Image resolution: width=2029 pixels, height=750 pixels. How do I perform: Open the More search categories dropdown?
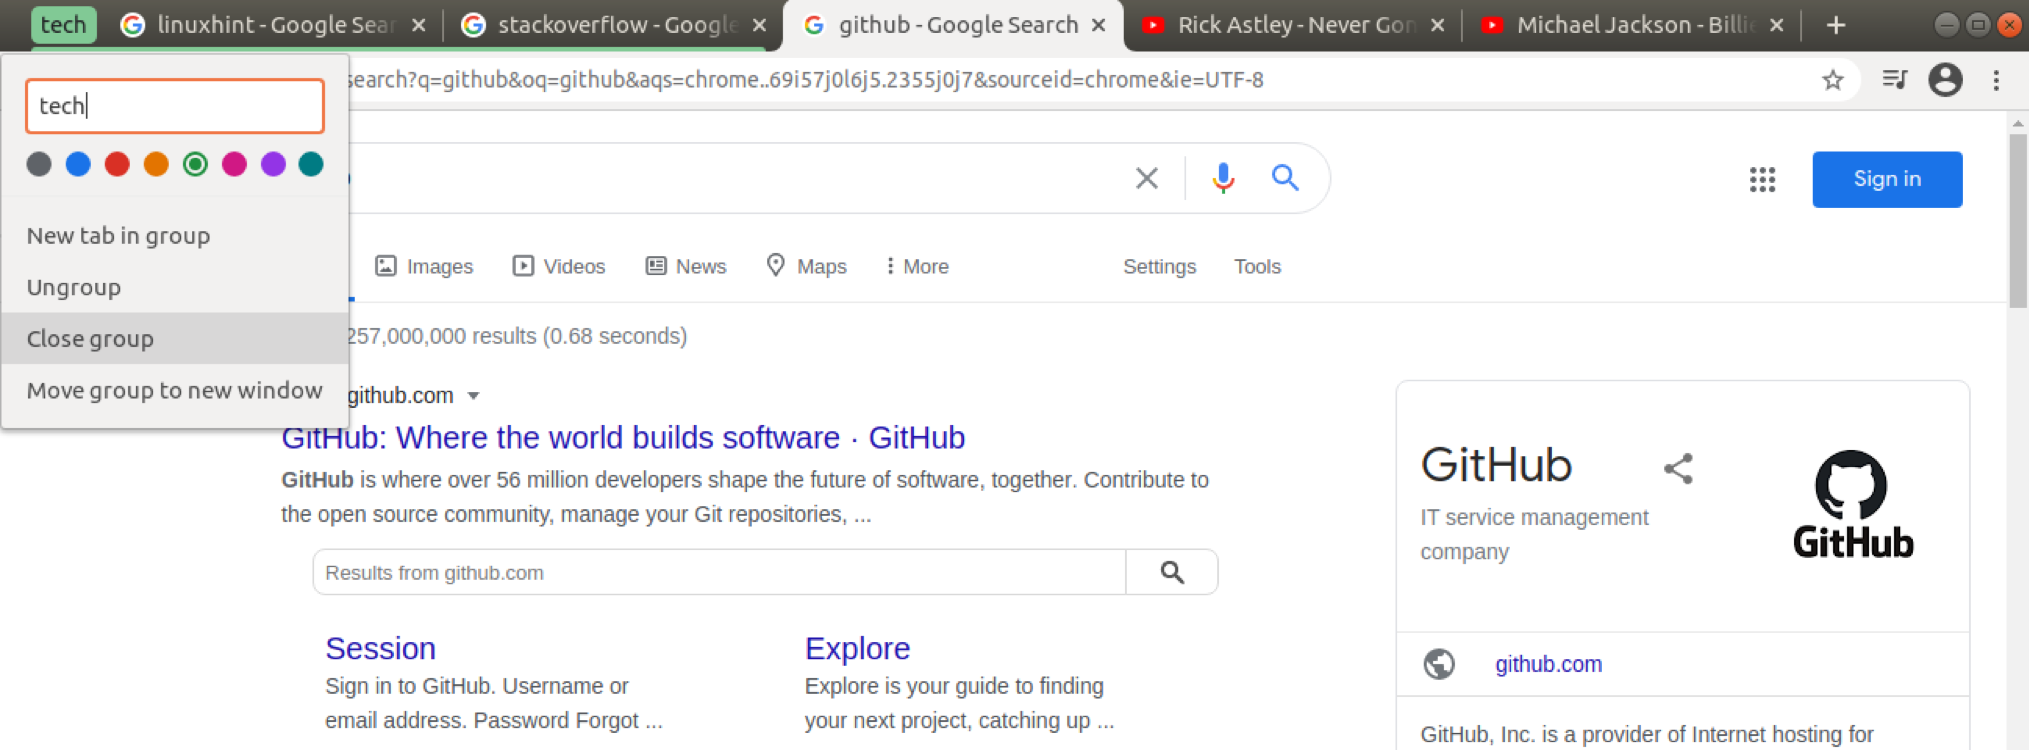click(916, 267)
